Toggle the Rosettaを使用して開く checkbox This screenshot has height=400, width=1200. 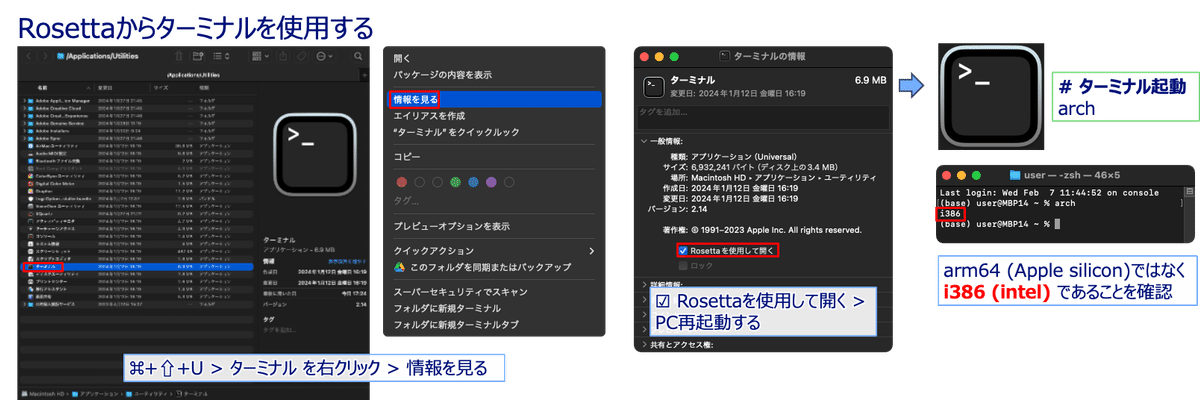click(x=683, y=251)
